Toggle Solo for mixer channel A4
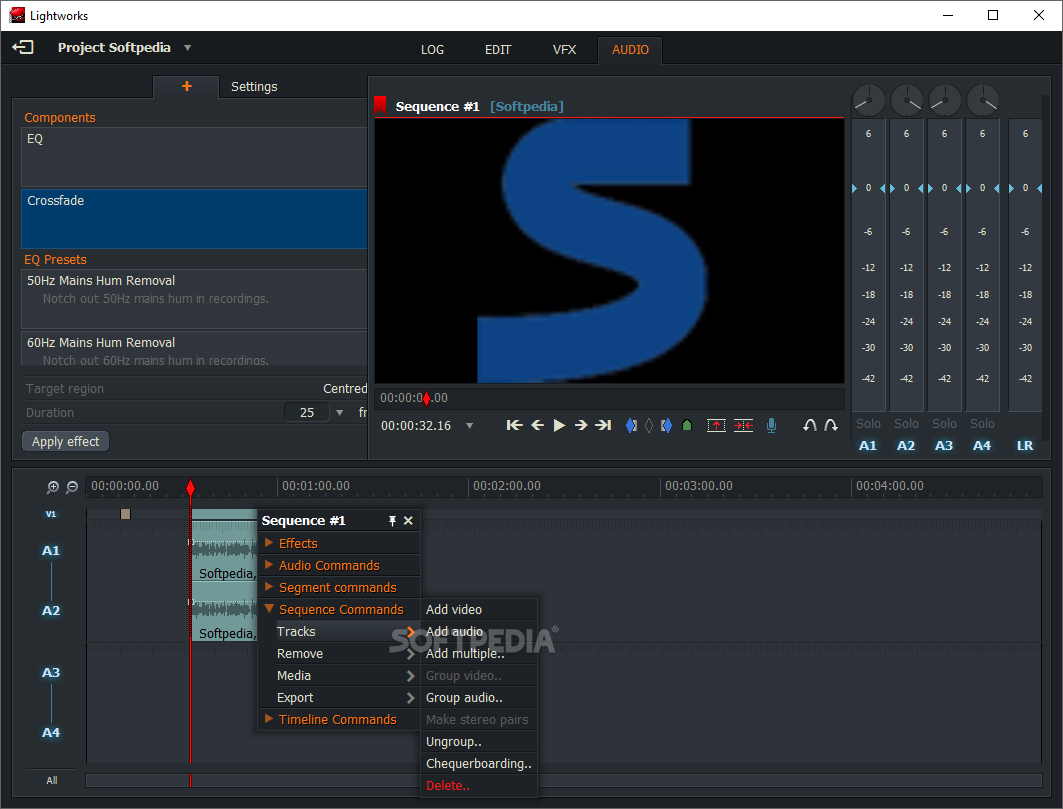The height and width of the screenshot is (809, 1063). (x=982, y=424)
